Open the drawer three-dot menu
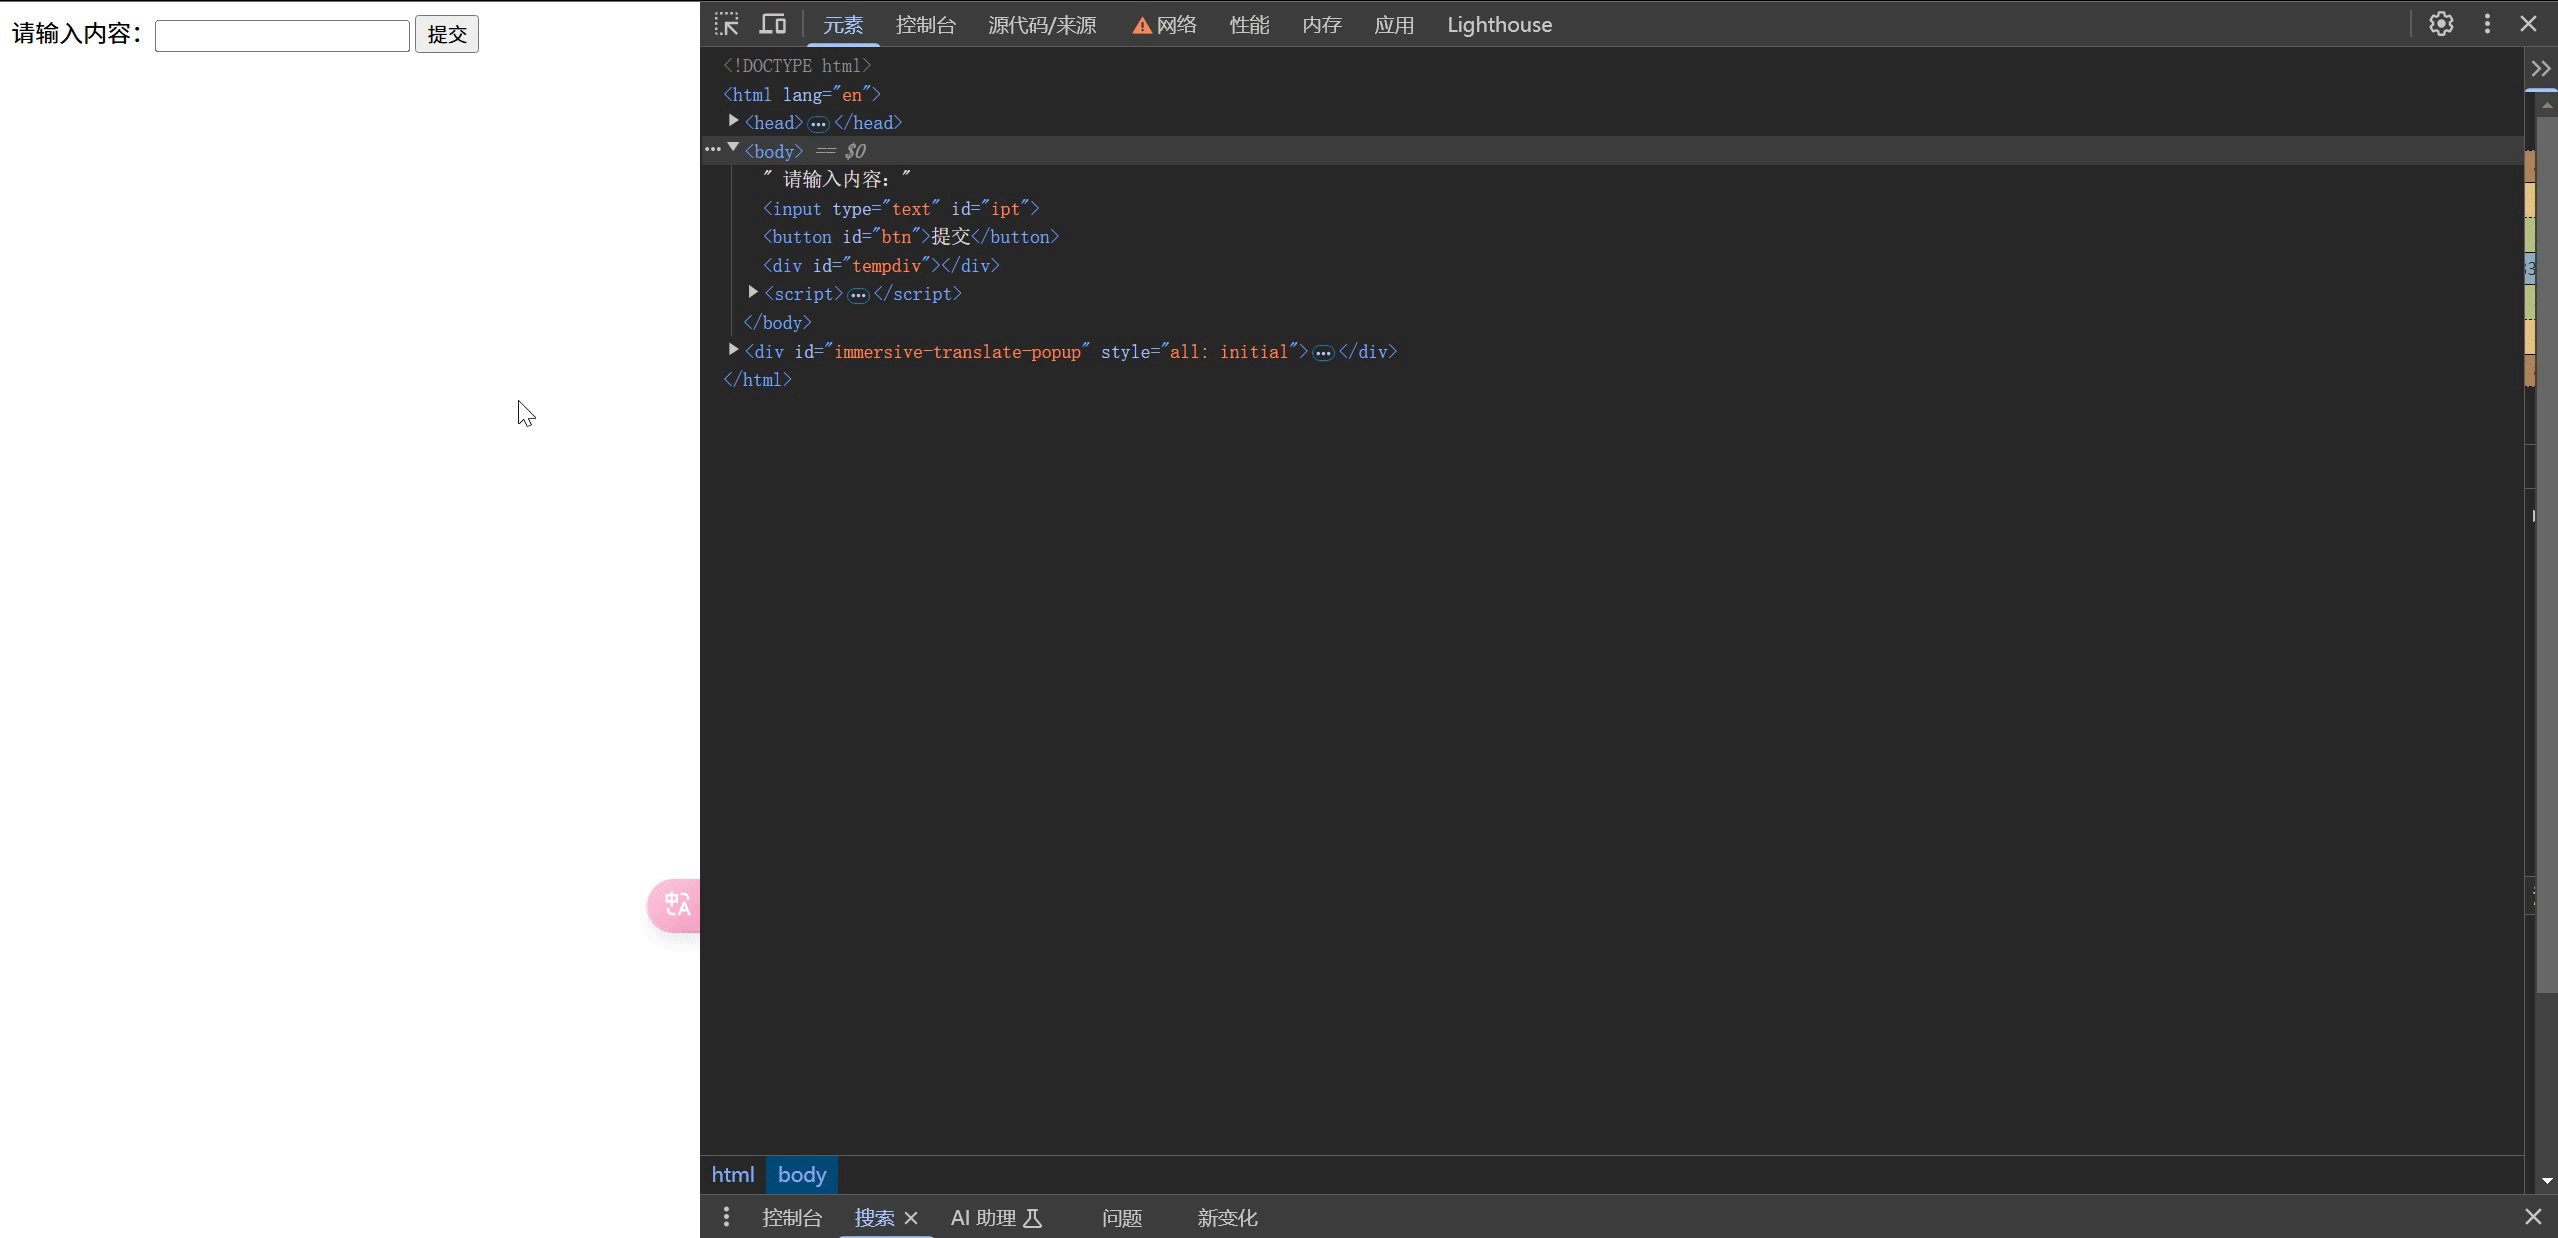2558x1238 pixels. coord(726,1217)
